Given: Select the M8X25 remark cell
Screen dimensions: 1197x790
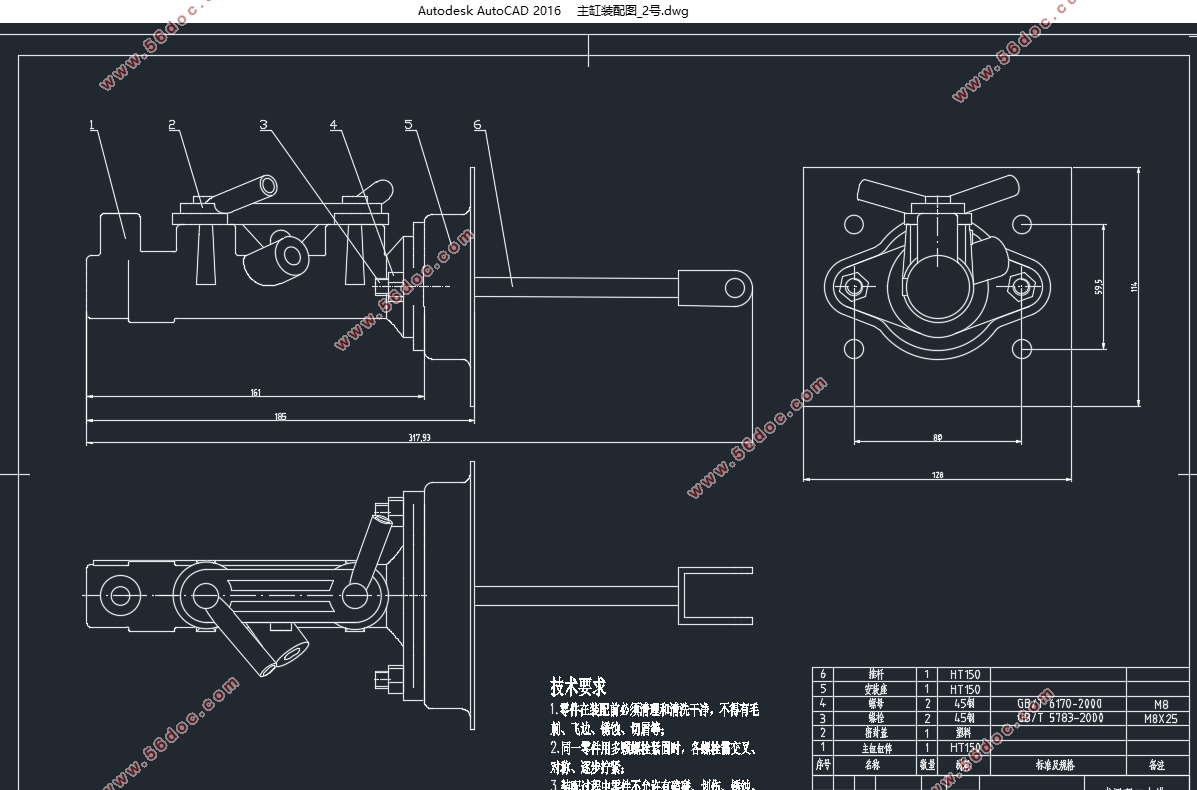Looking at the screenshot, I should tap(1159, 718).
